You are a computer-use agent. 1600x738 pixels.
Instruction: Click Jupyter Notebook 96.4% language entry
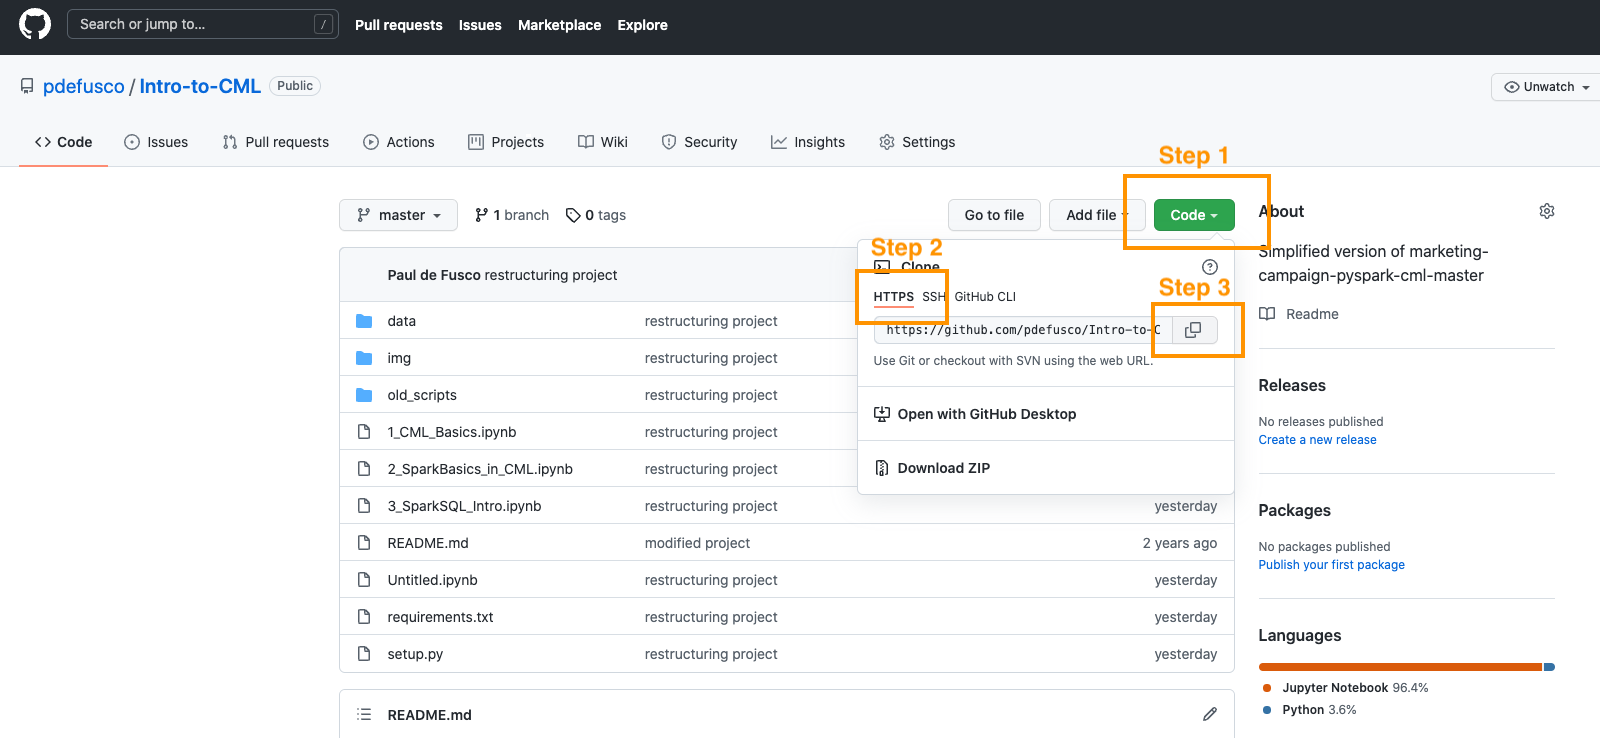coord(1345,688)
